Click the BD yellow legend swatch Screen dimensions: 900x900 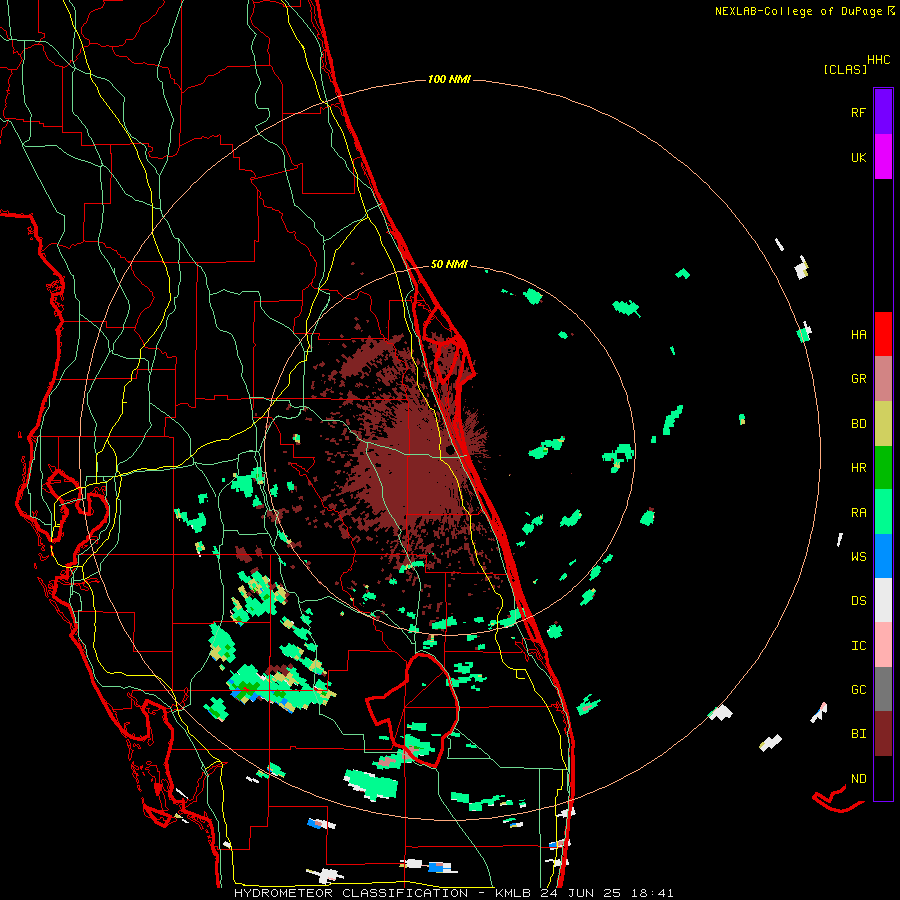click(883, 424)
